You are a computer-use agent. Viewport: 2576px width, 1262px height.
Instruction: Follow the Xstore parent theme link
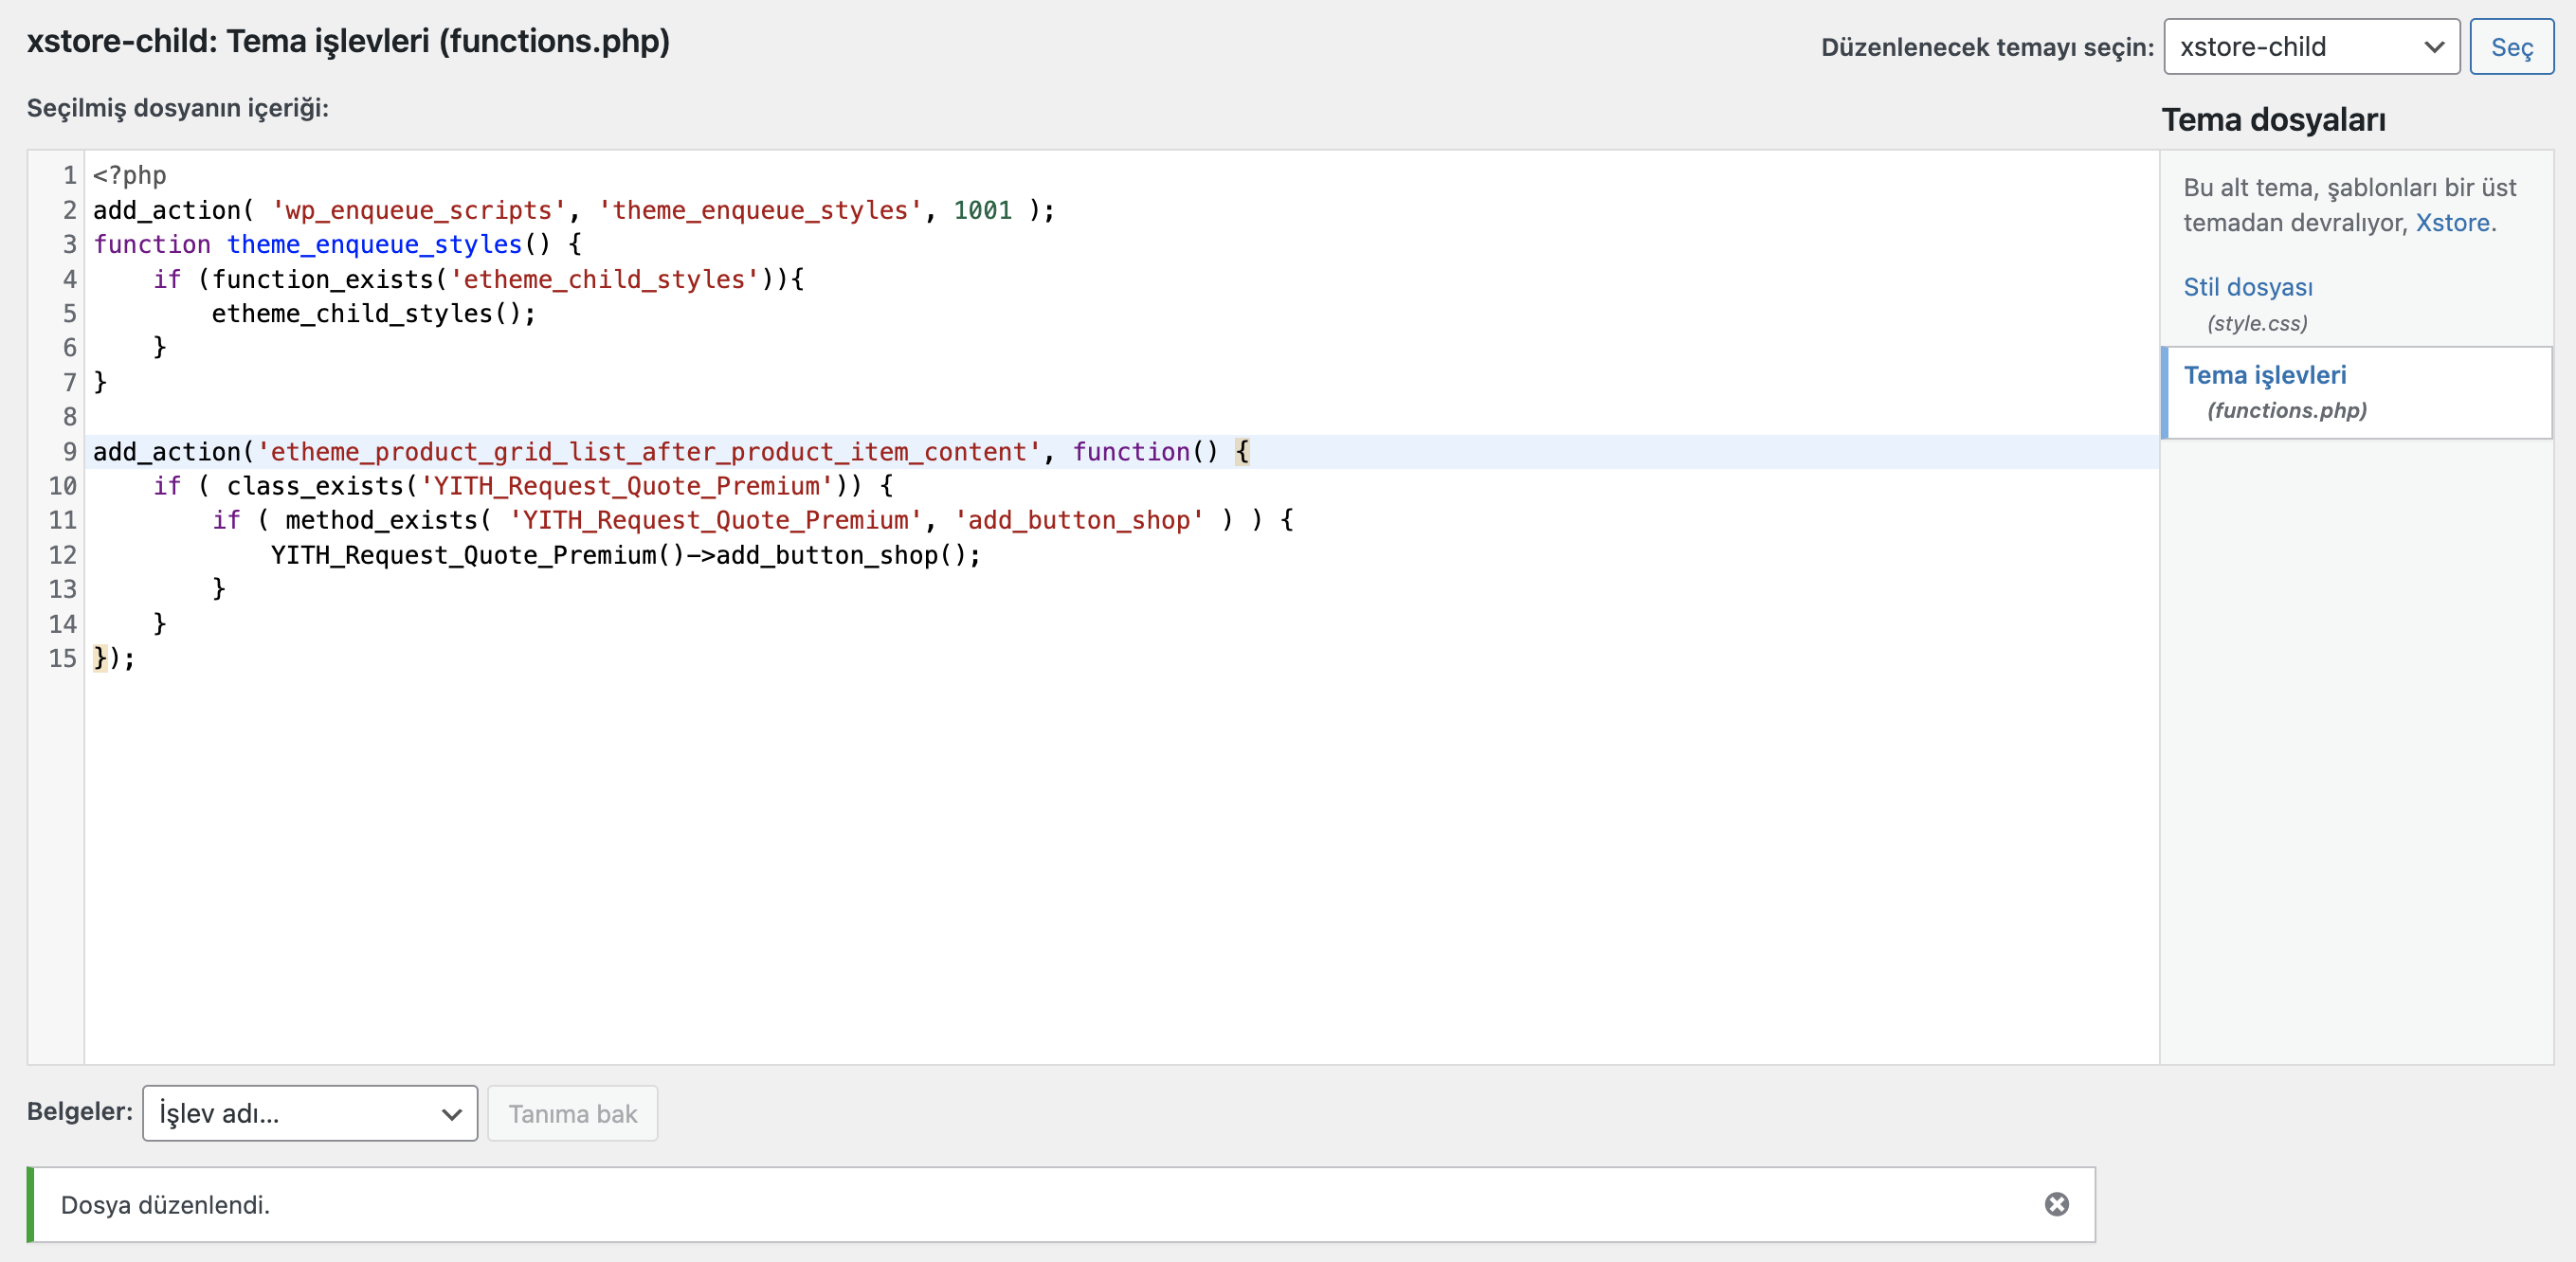[2452, 222]
